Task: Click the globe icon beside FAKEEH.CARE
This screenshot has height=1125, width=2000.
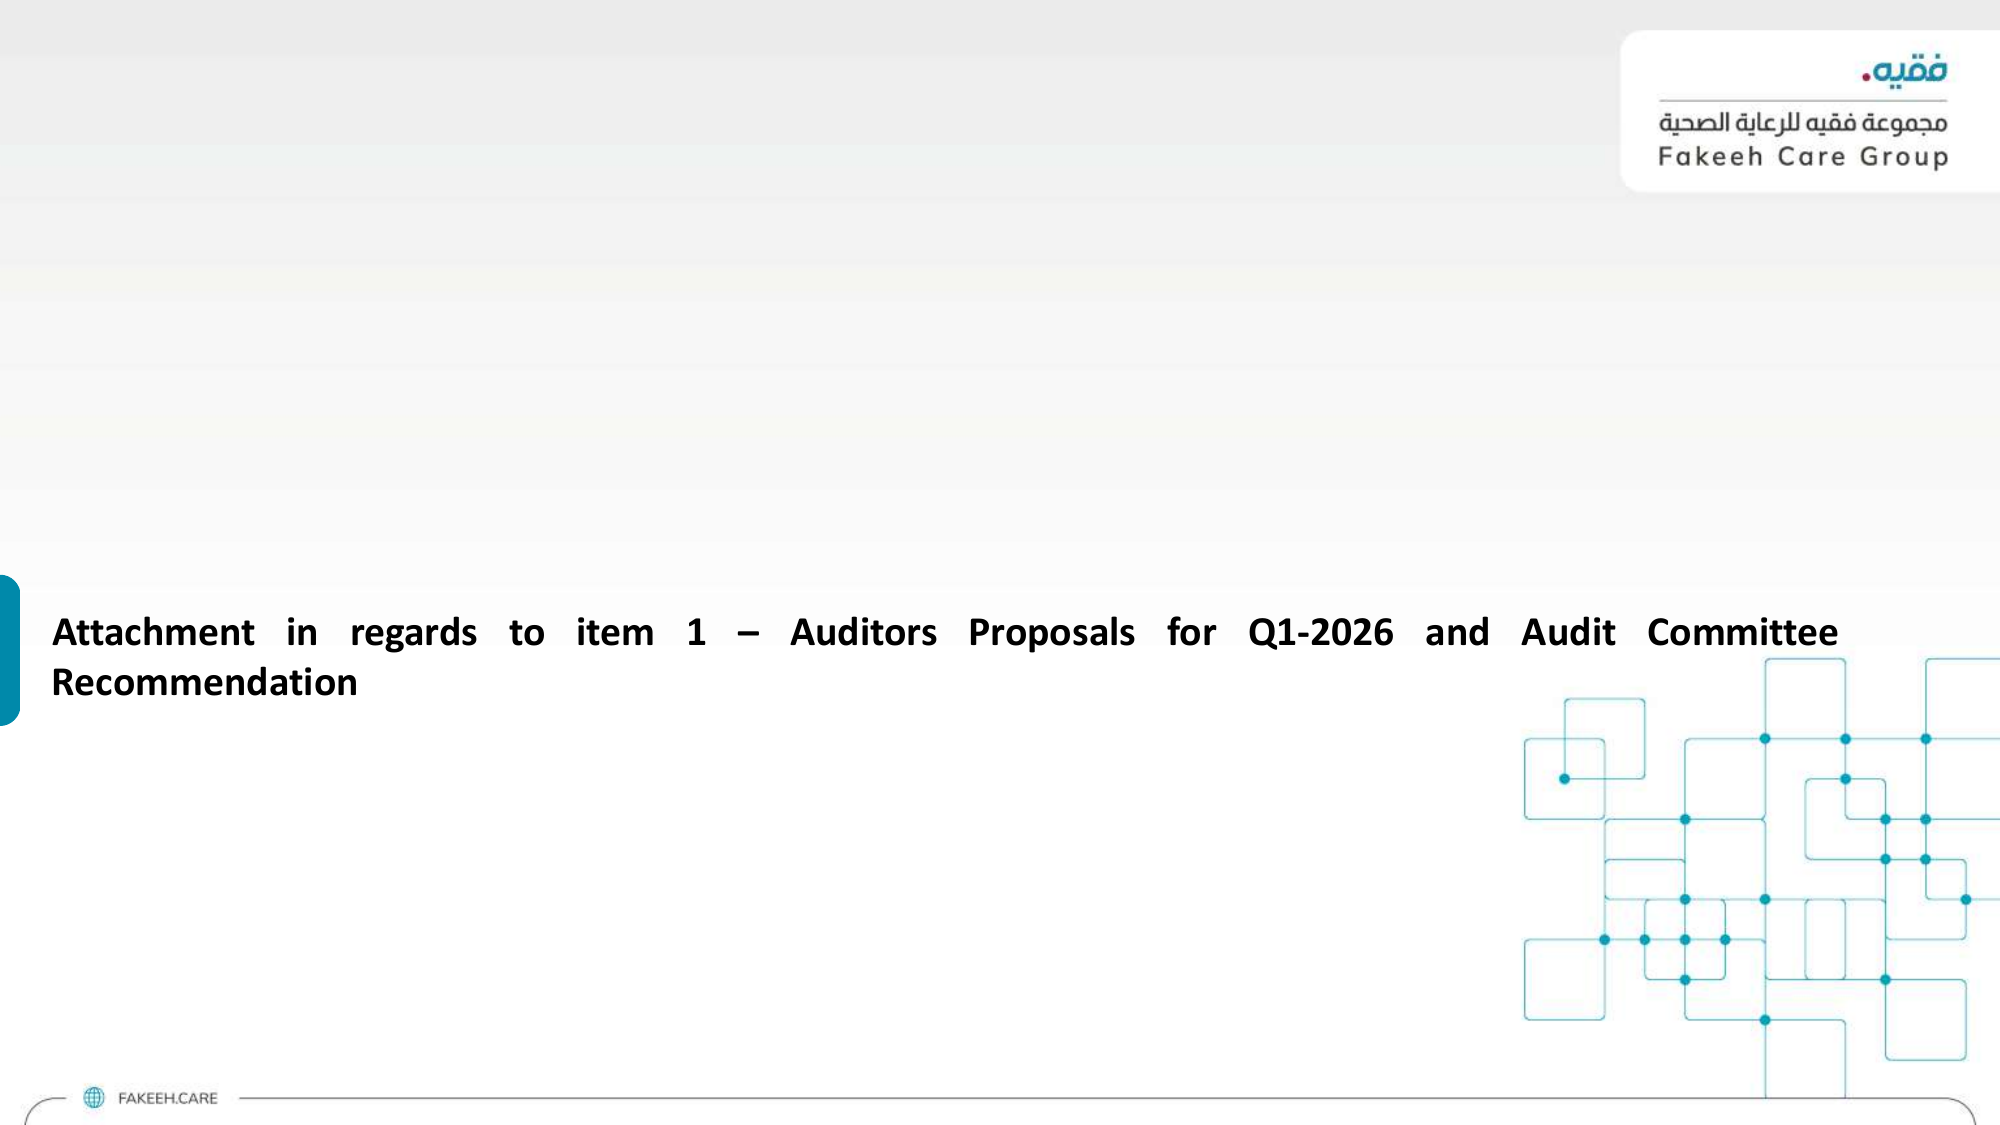Action: pos(94,1097)
